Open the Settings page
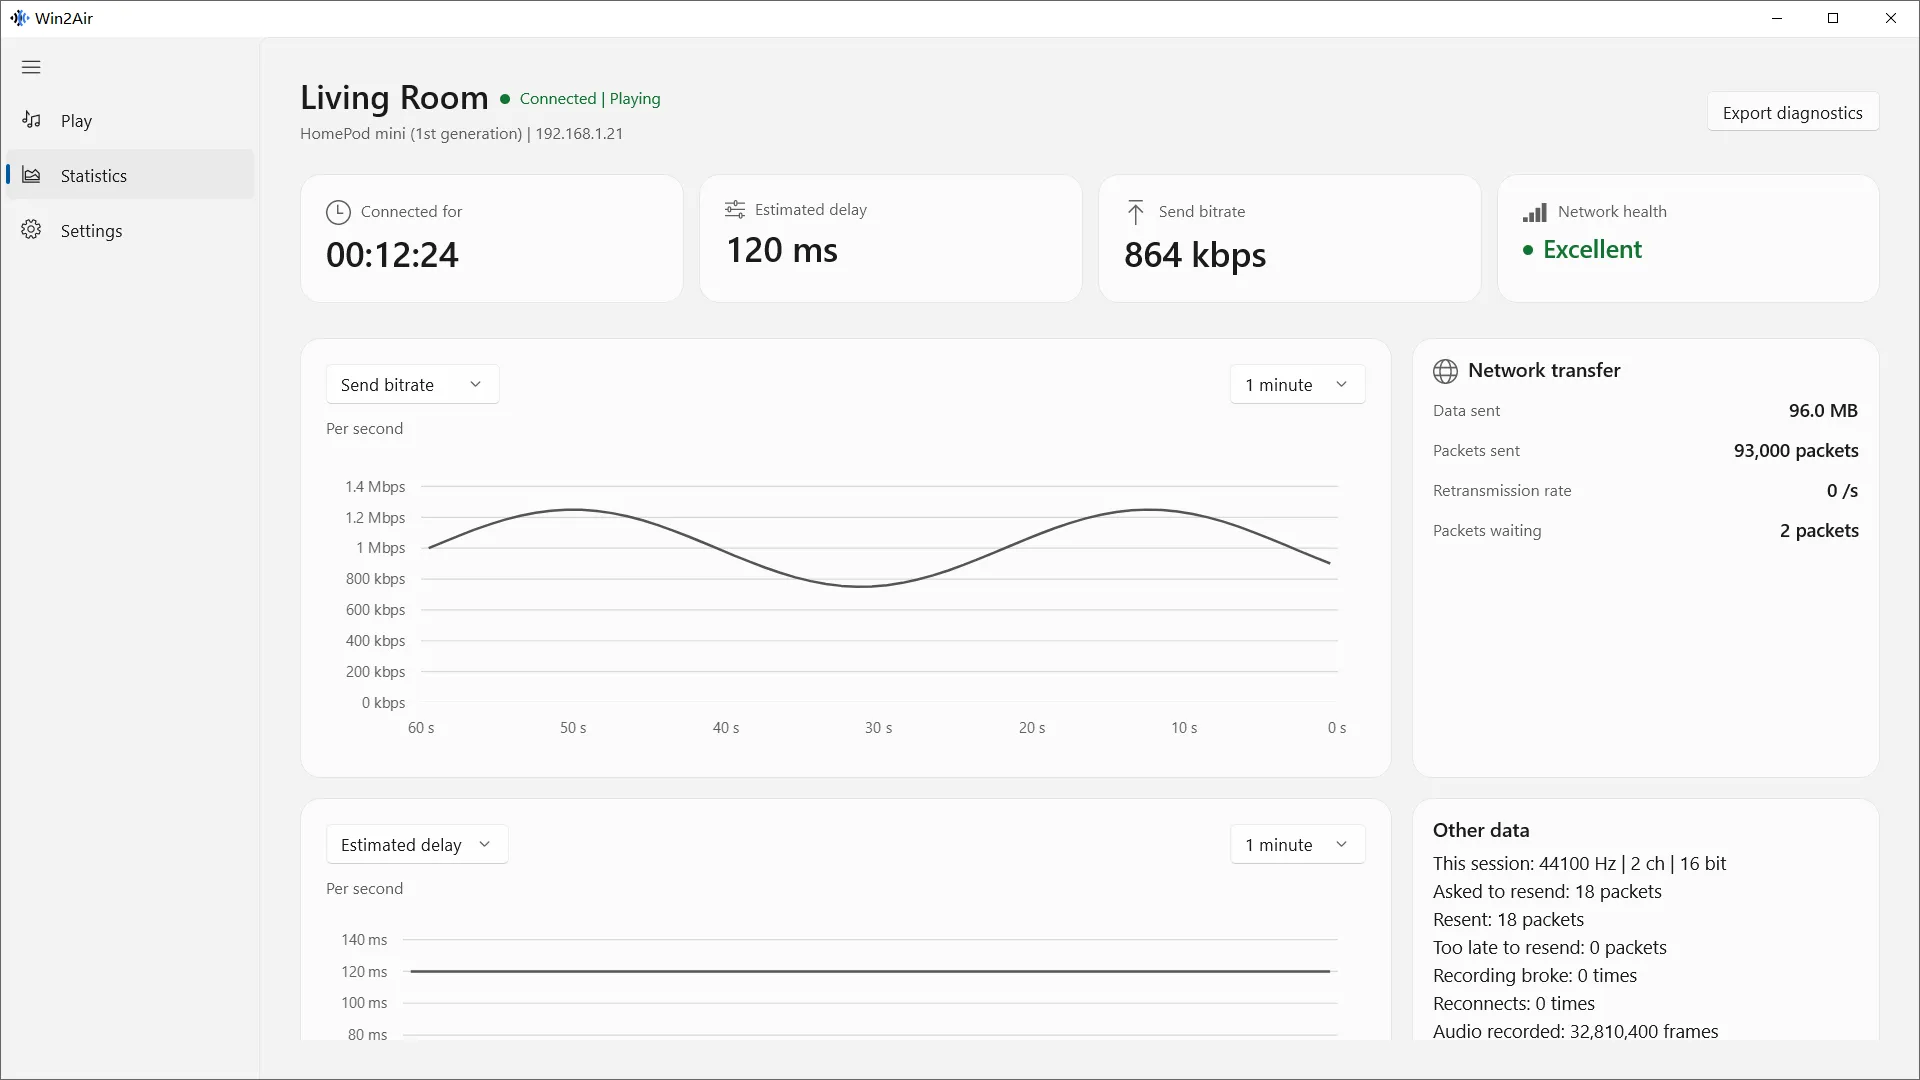Screen dimensions: 1920x1080 tap(130, 230)
